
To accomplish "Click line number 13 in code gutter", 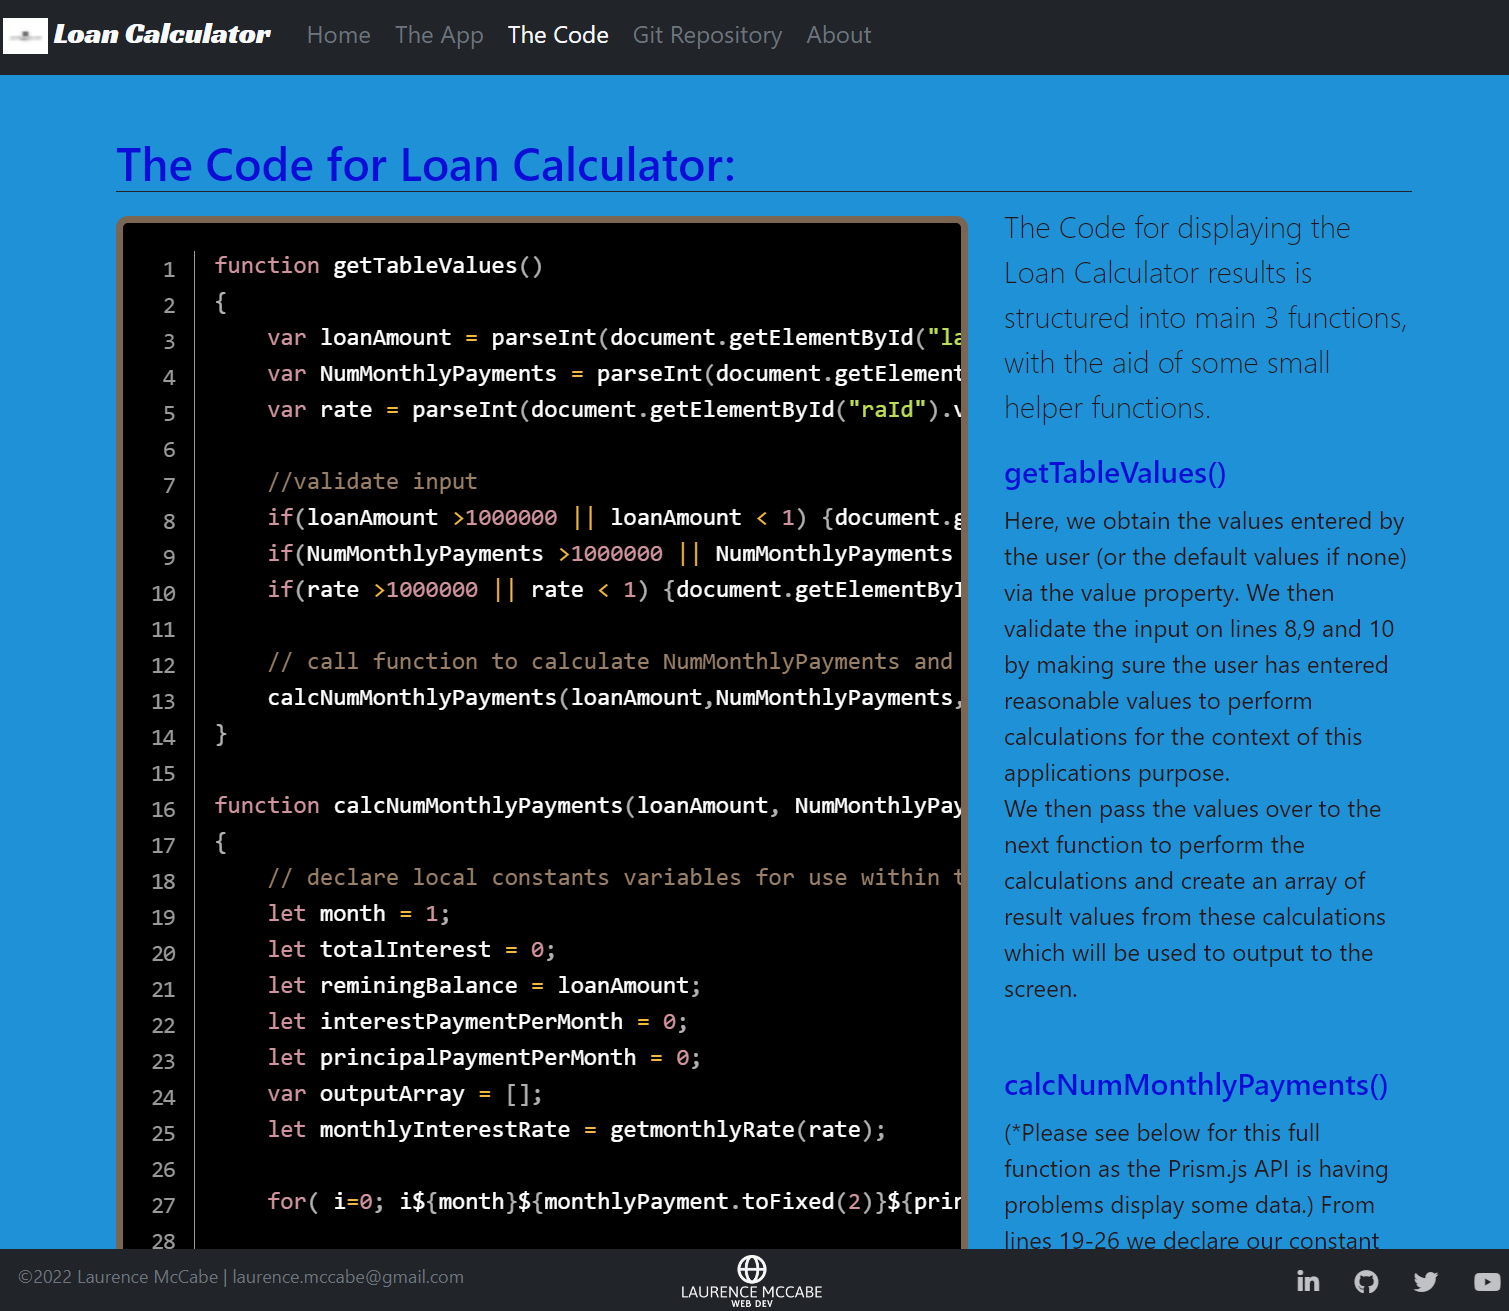I will point(163,702).
